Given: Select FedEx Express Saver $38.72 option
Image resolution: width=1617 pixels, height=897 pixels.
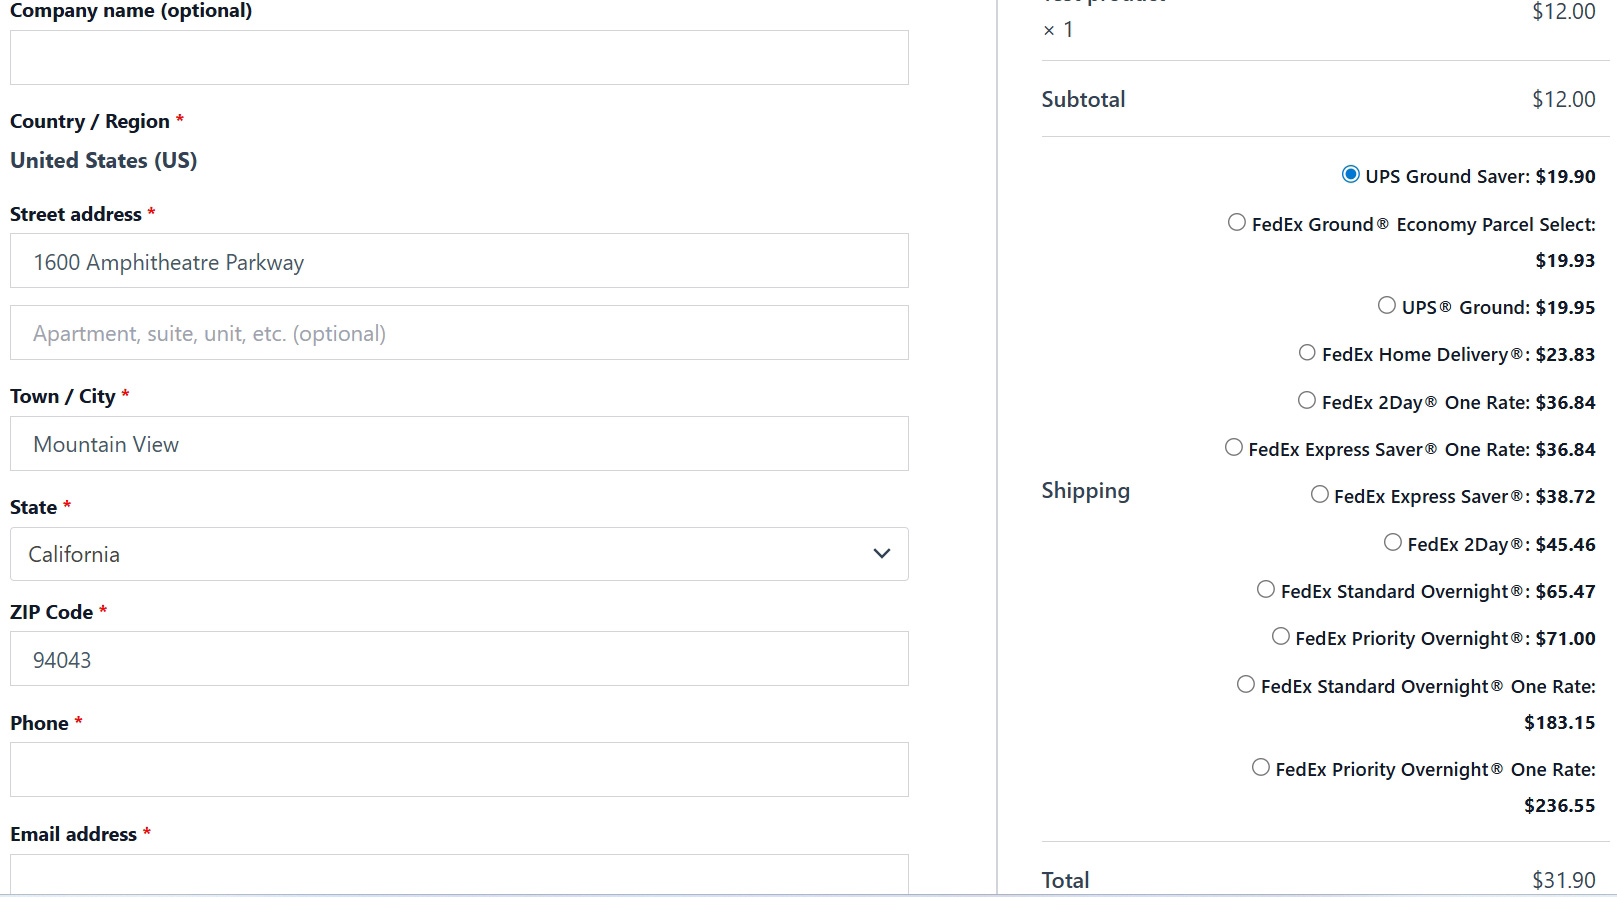Looking at the screenshot, I should [x=1320, y=495].
